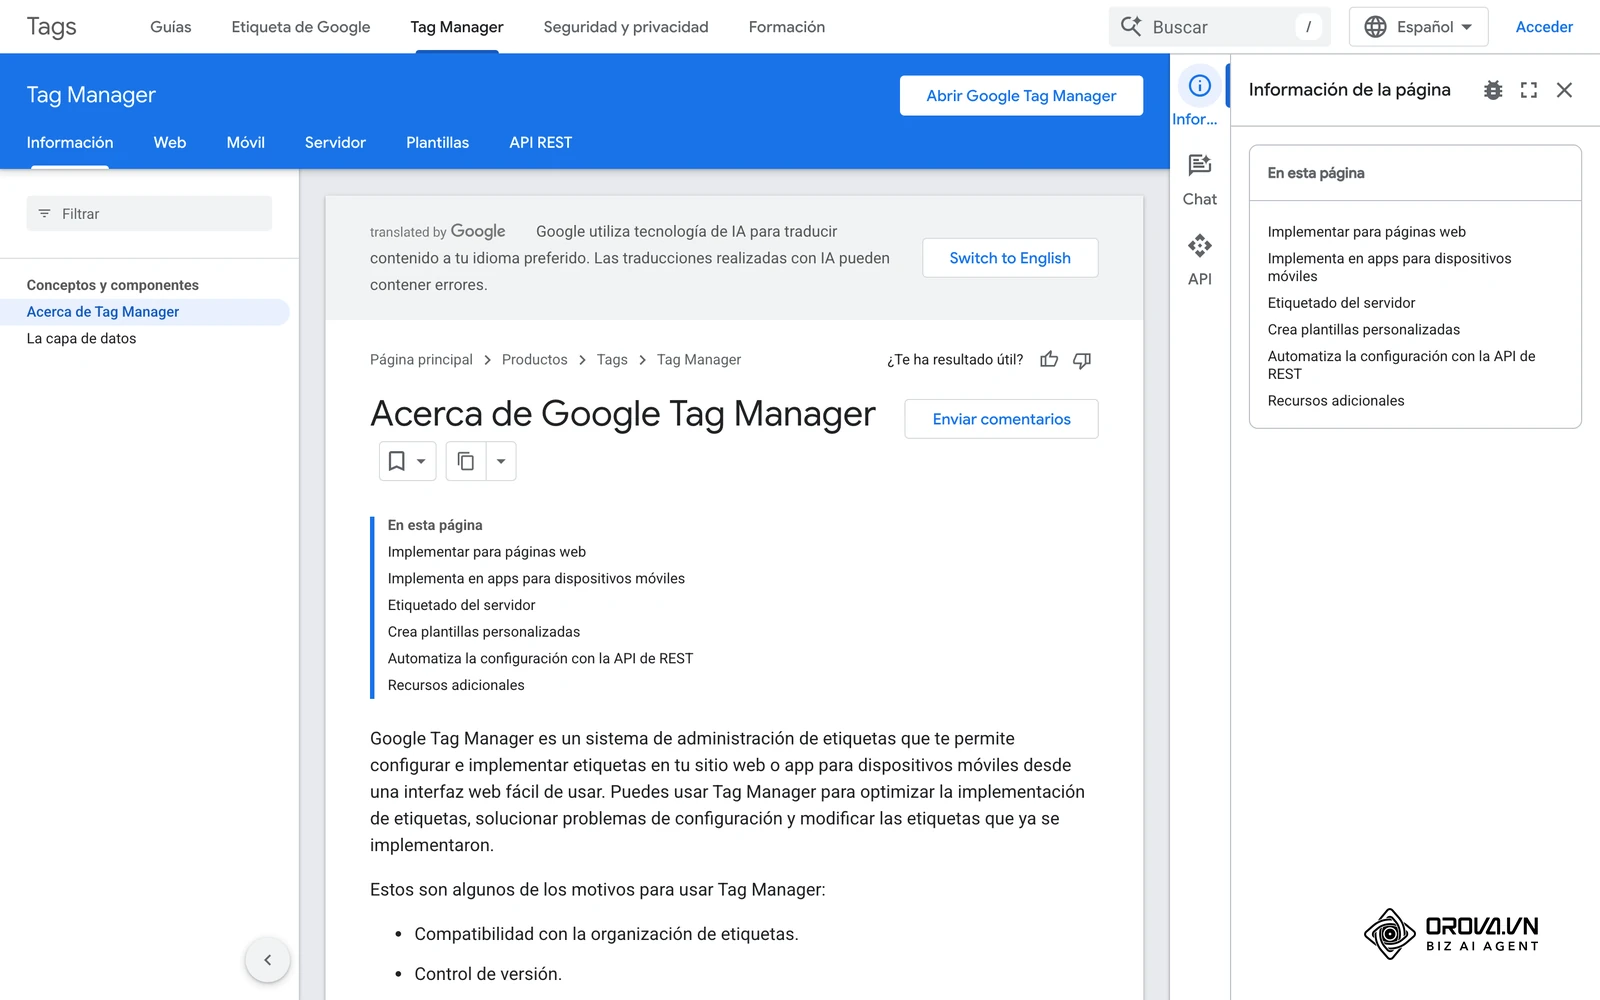Click the Switch to English button
The height and width of the screenshot is (1000, 1600).
click(x=1010, y=258)
